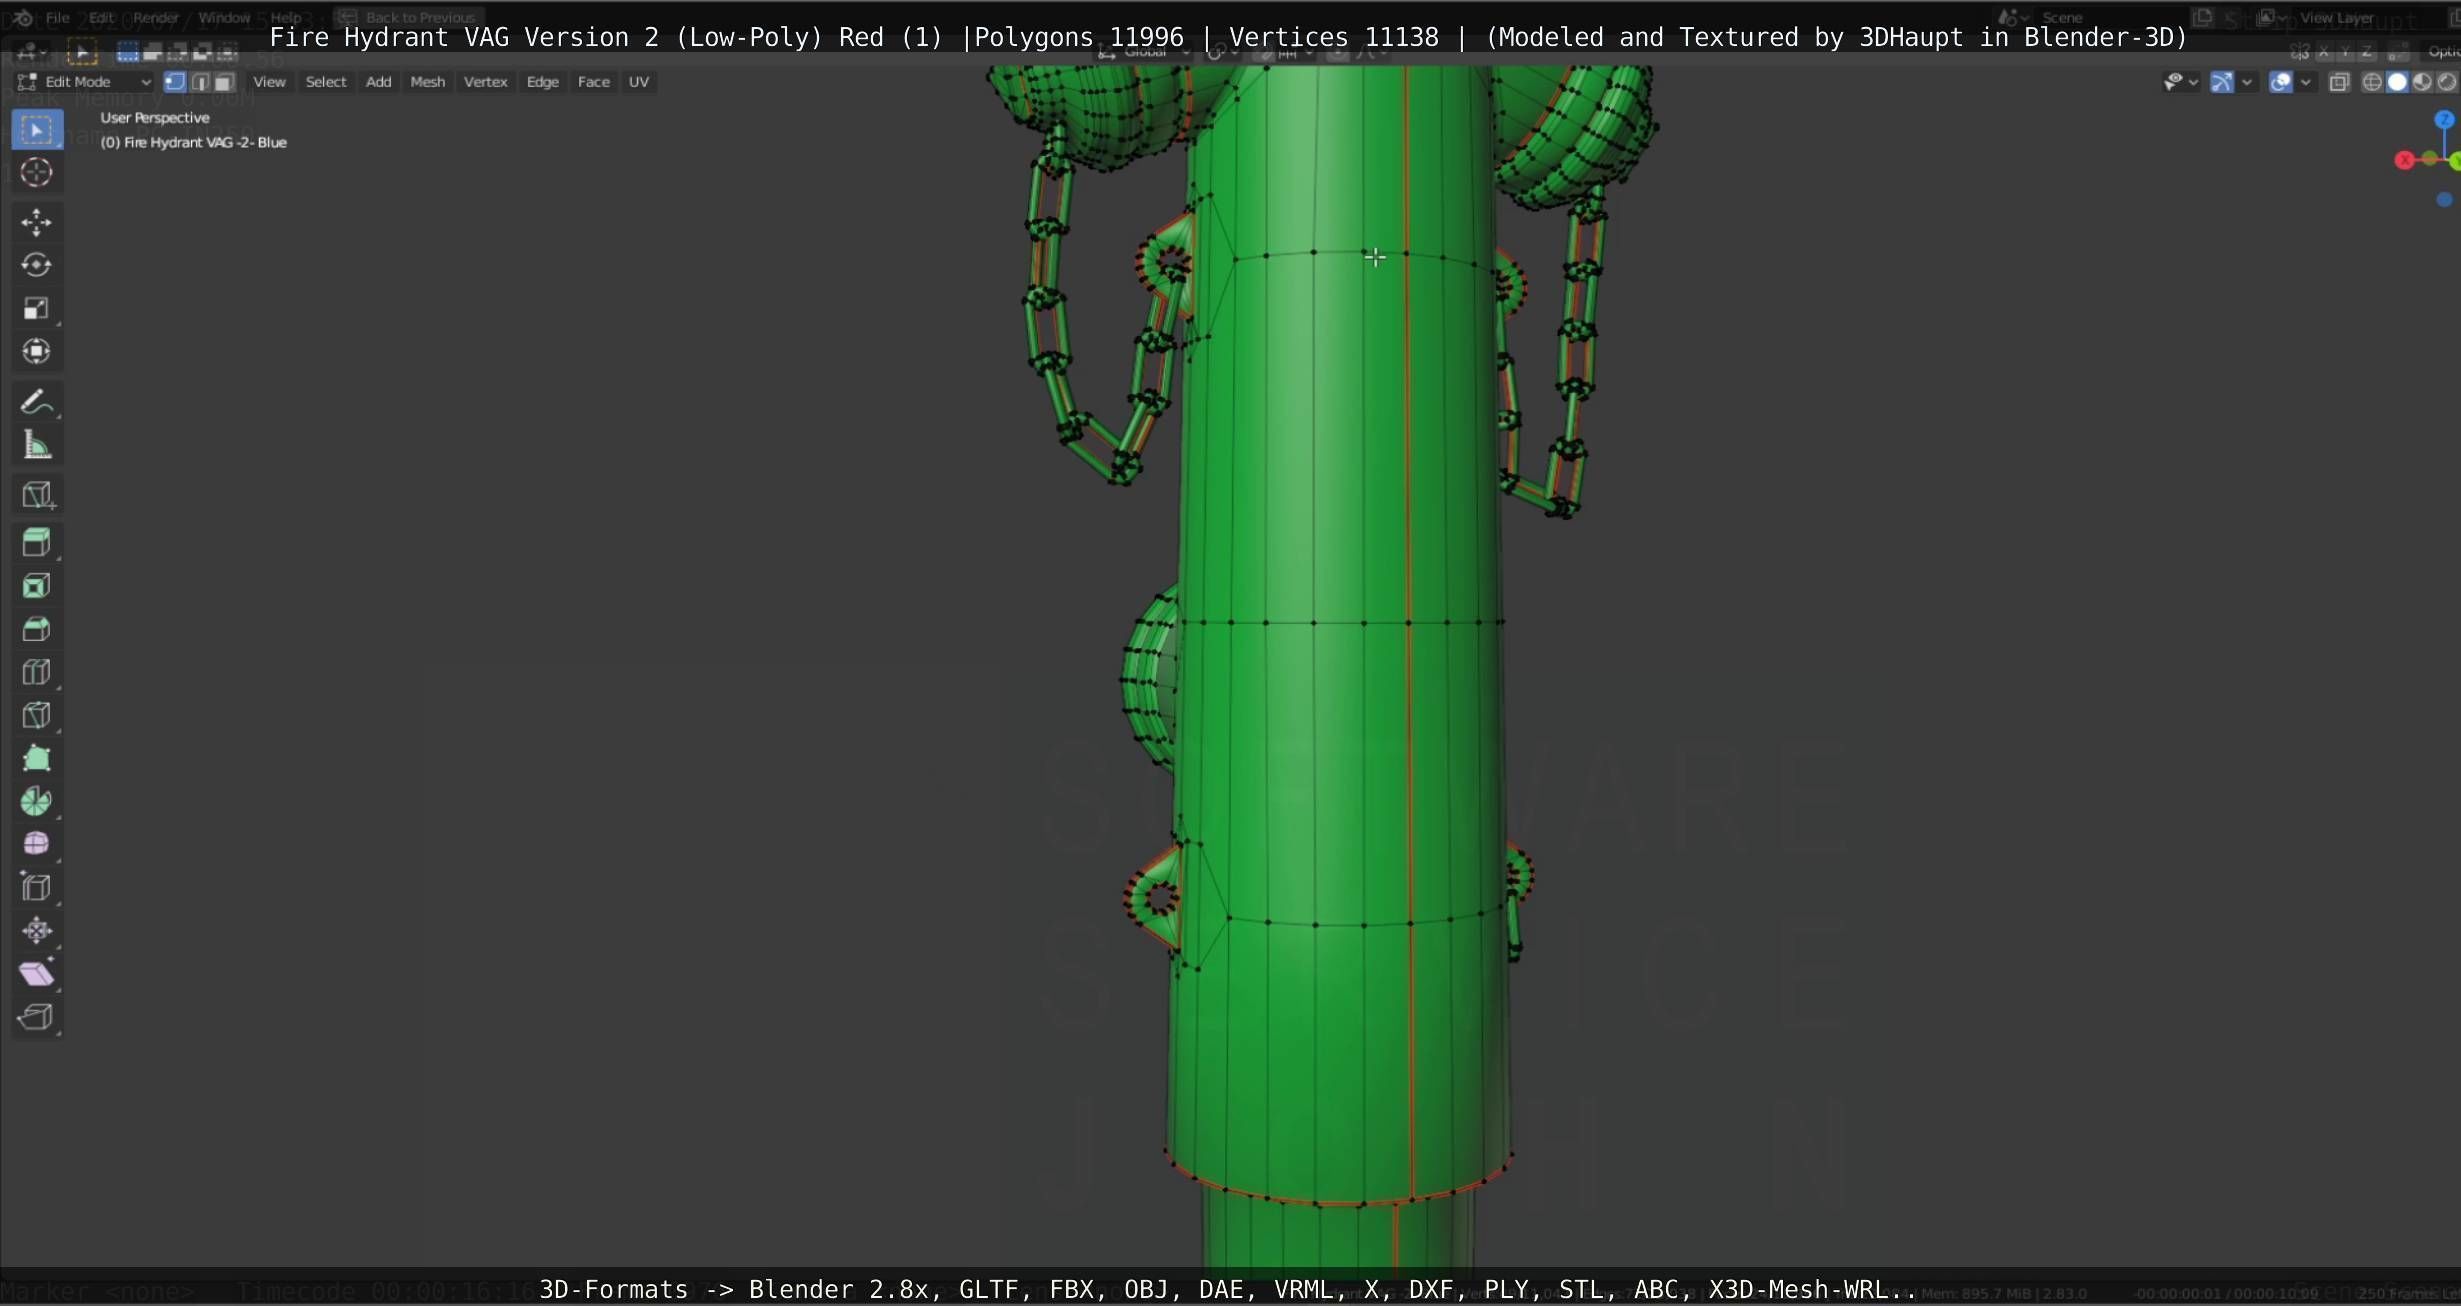Open the Render menu
Screen dimensions: 2461x1306
pos(156,17)
